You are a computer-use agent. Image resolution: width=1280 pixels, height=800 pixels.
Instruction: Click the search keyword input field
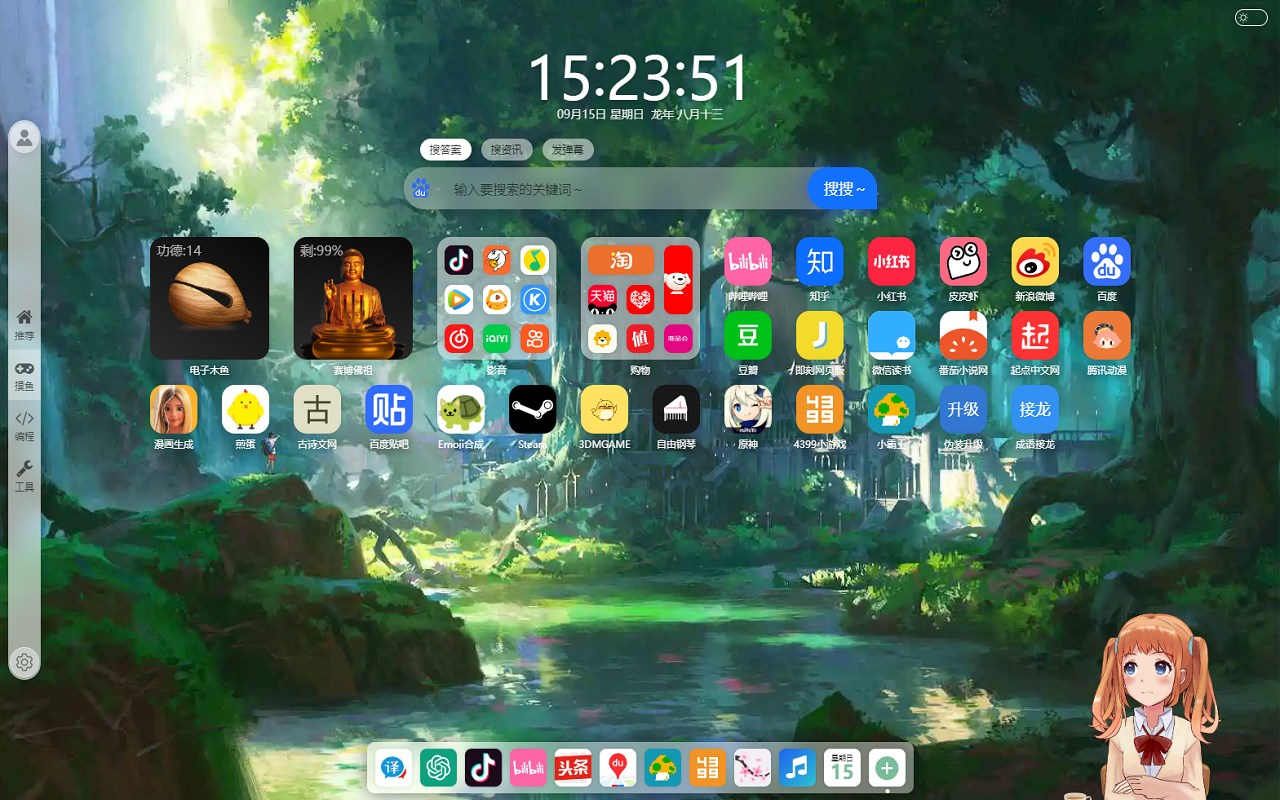(623, 188)
